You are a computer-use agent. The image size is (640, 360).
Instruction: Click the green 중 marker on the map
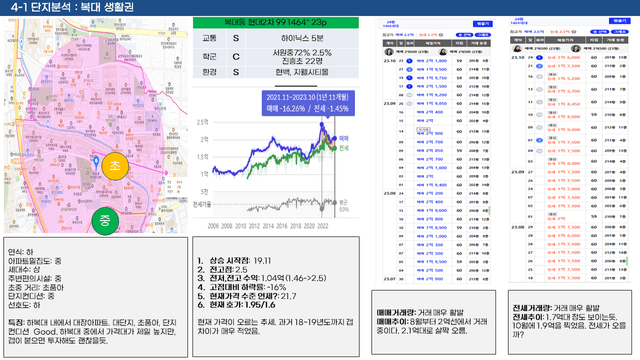tap(105, 221)
